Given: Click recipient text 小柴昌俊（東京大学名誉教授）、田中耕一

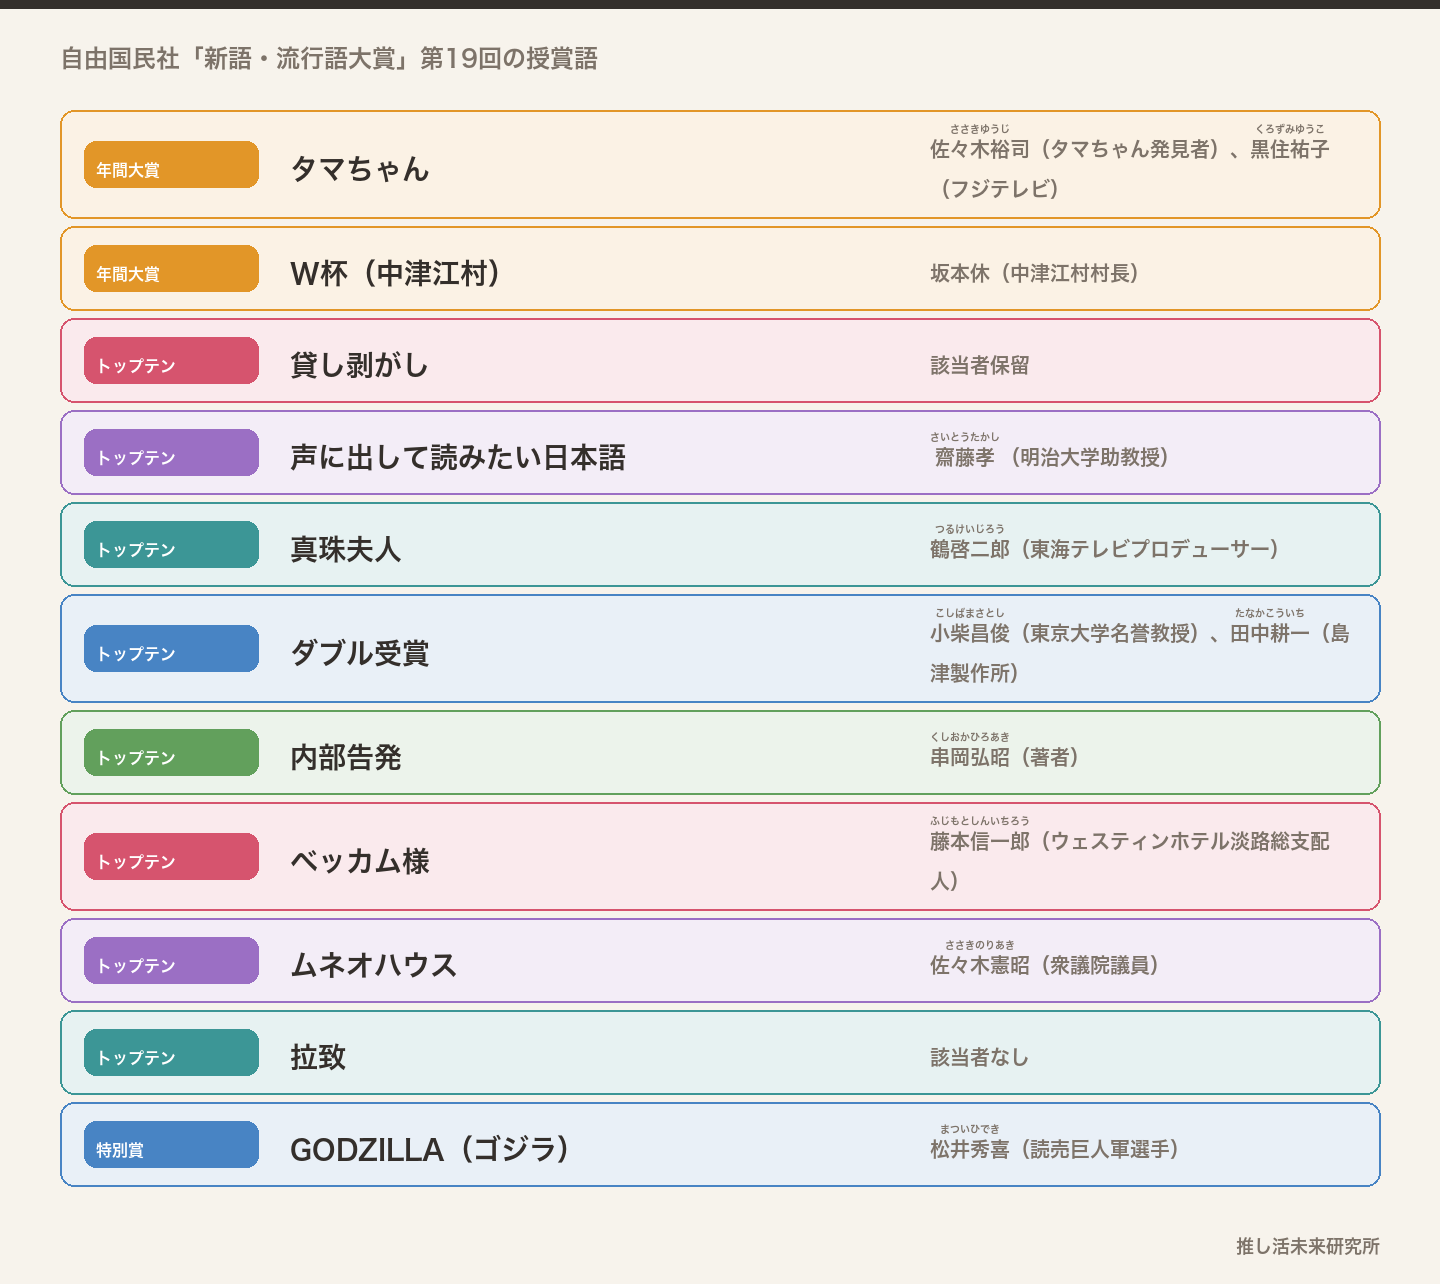Looking at the screenshot, I should click(1120, 633).
